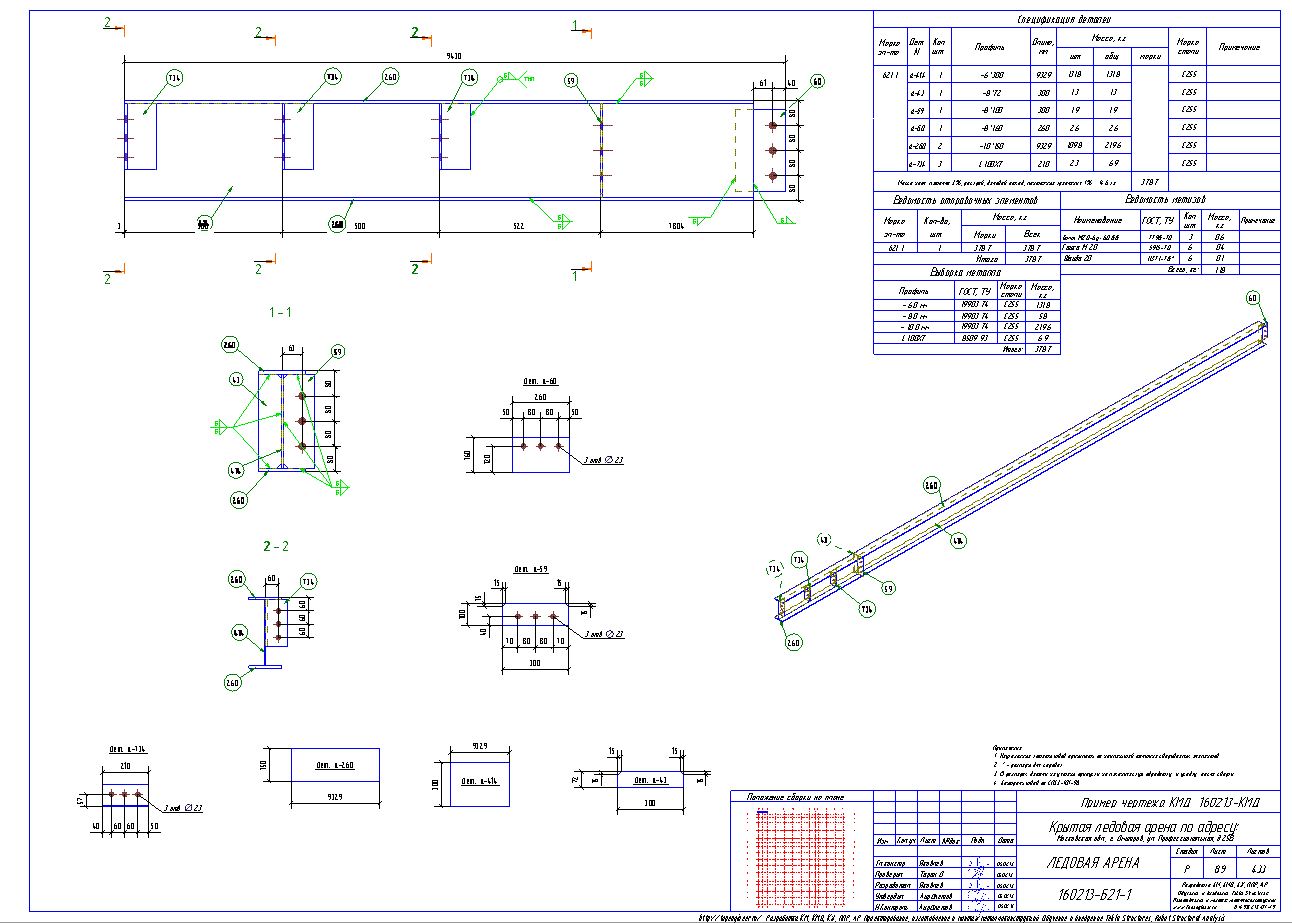Click sheet number "89" in title block

tap(1222, 870)
